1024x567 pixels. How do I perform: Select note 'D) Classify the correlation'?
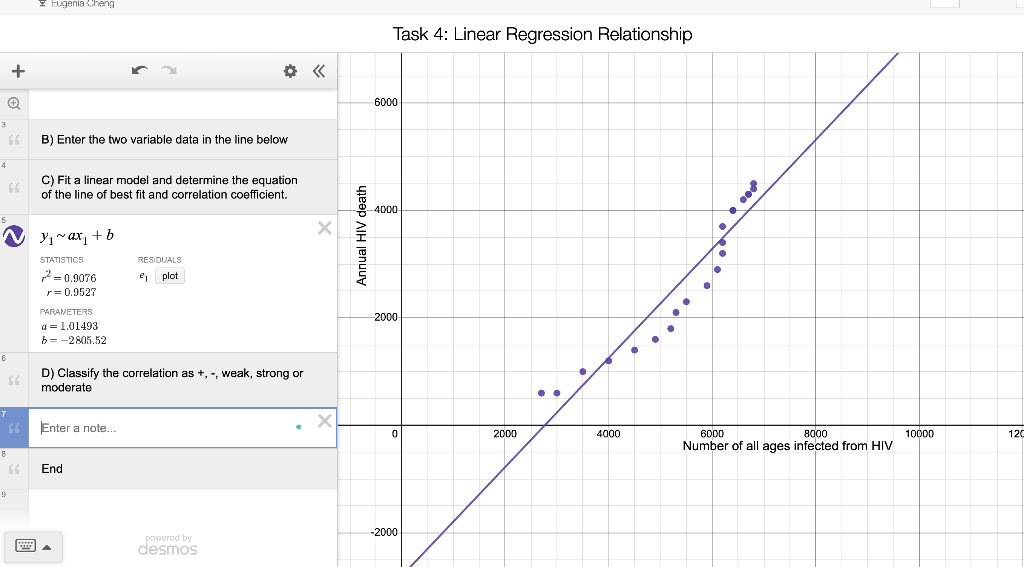click(172, 380)
